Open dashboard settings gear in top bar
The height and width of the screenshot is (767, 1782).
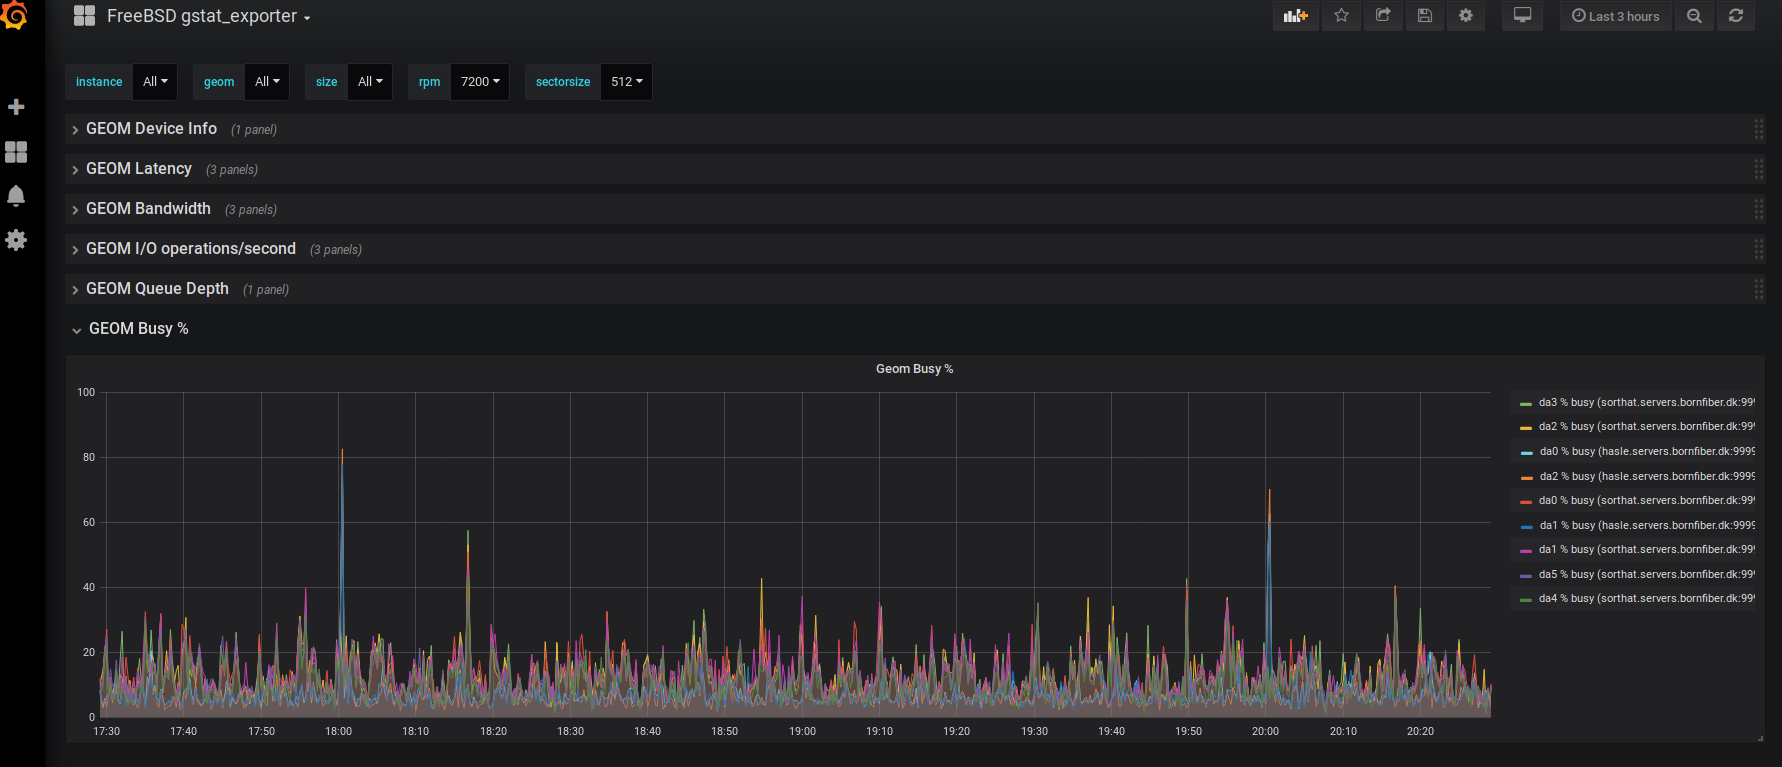click(1466, 16)
